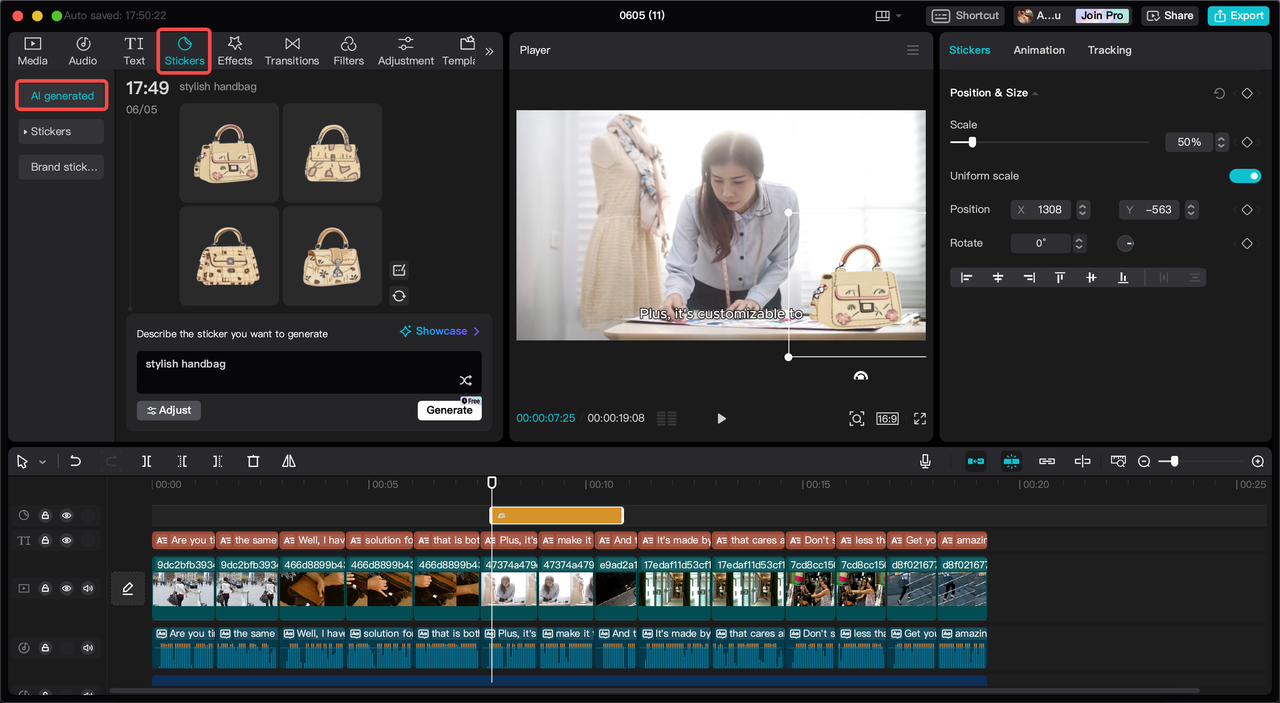Expand more tabs with double chevron
1280x703 pixels.
489,51
